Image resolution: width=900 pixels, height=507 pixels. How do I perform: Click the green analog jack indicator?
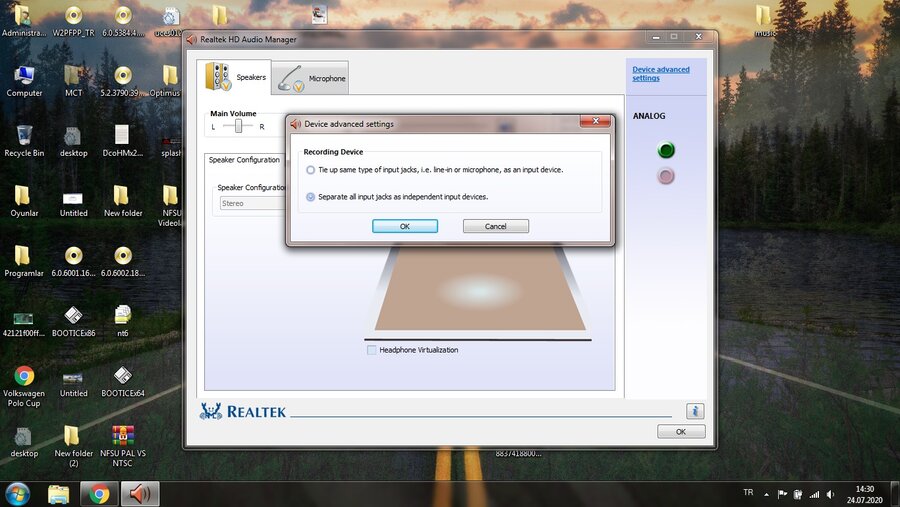tap(666, 150)
